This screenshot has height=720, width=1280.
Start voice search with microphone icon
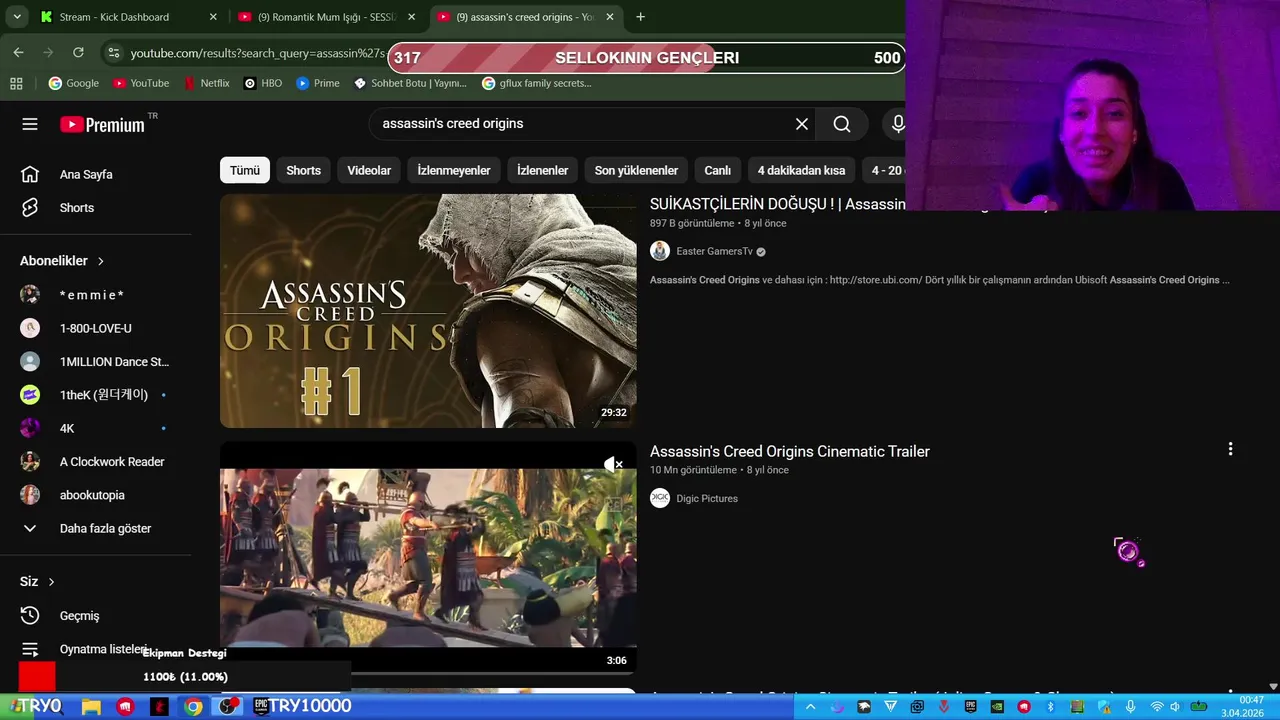[898, 124]
